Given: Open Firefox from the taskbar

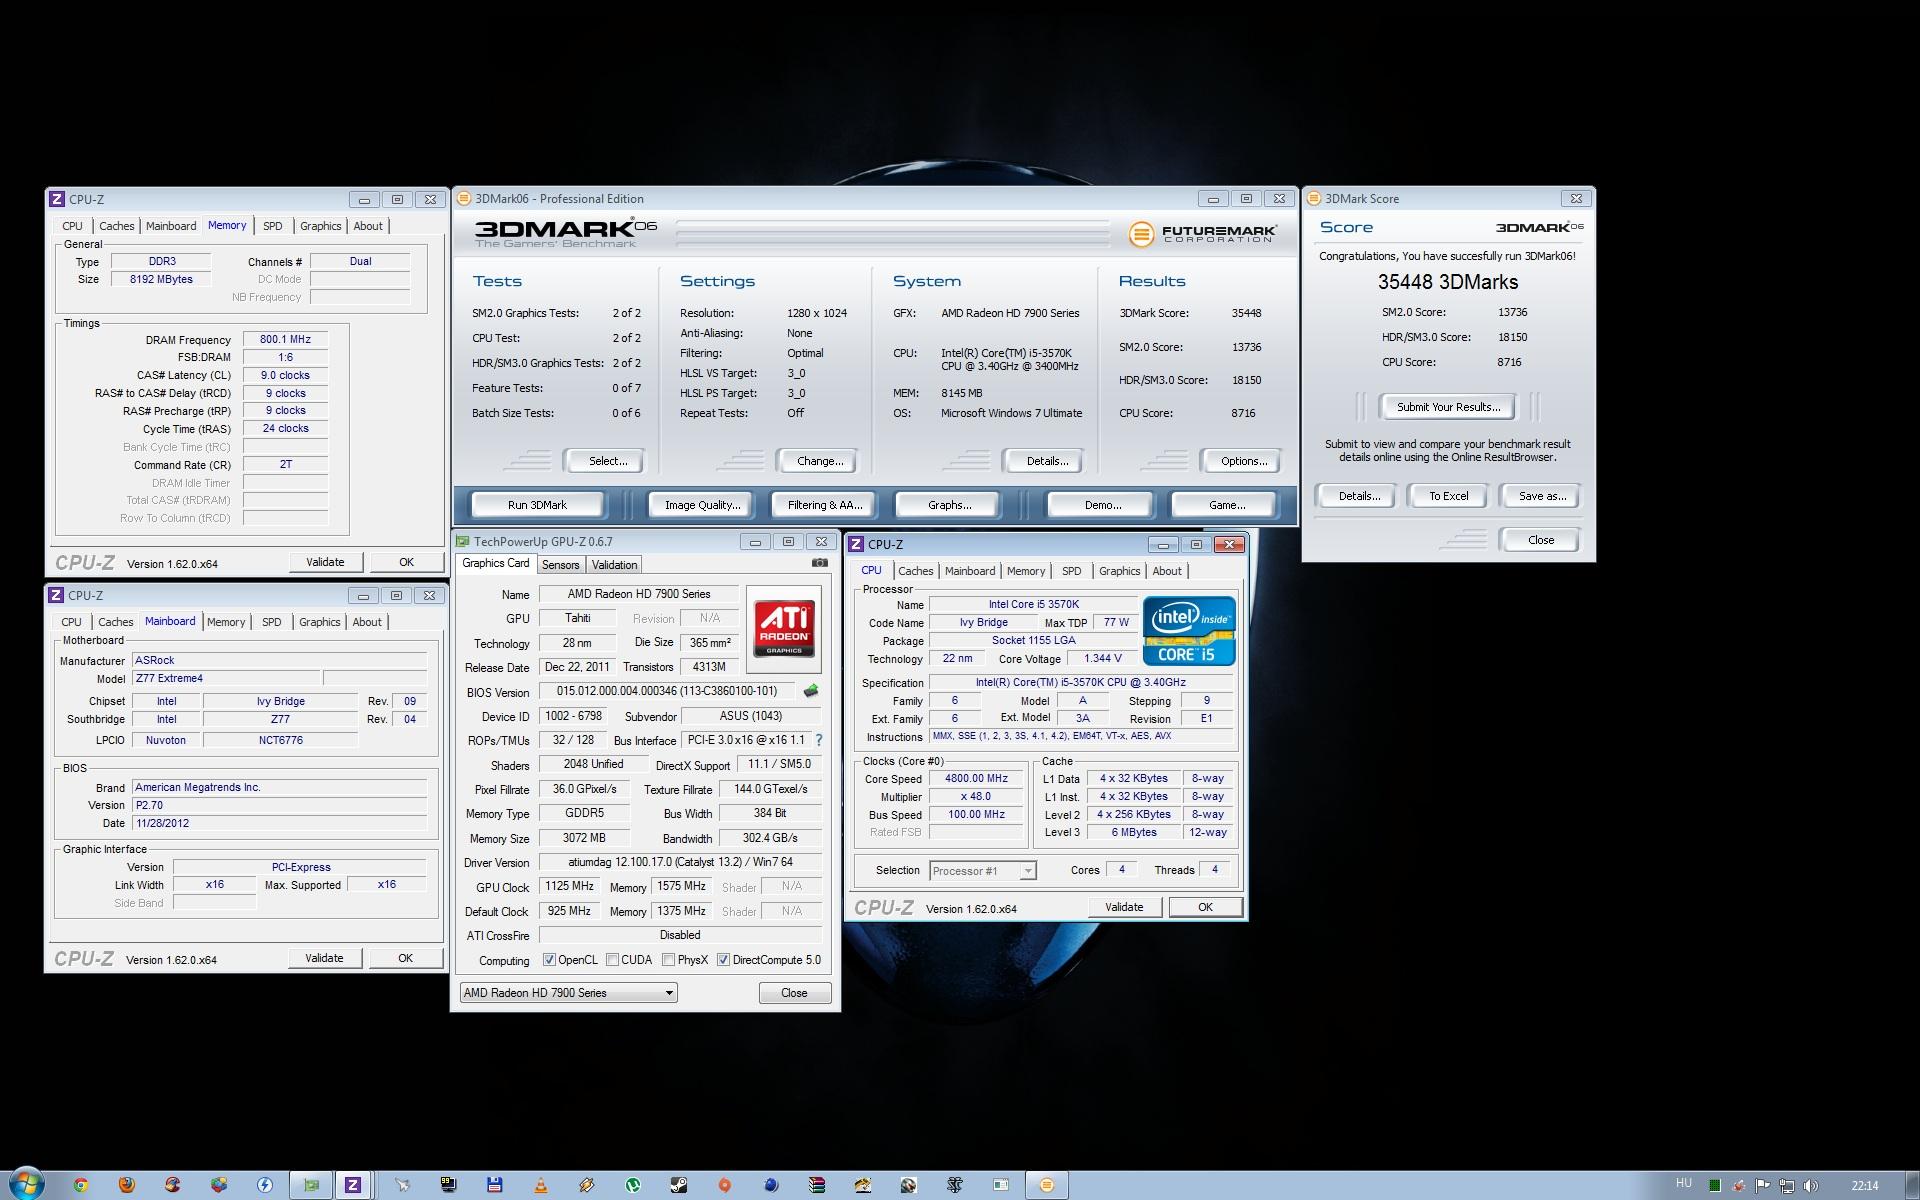Looking at the screenshot, I should click(126, 1185).
